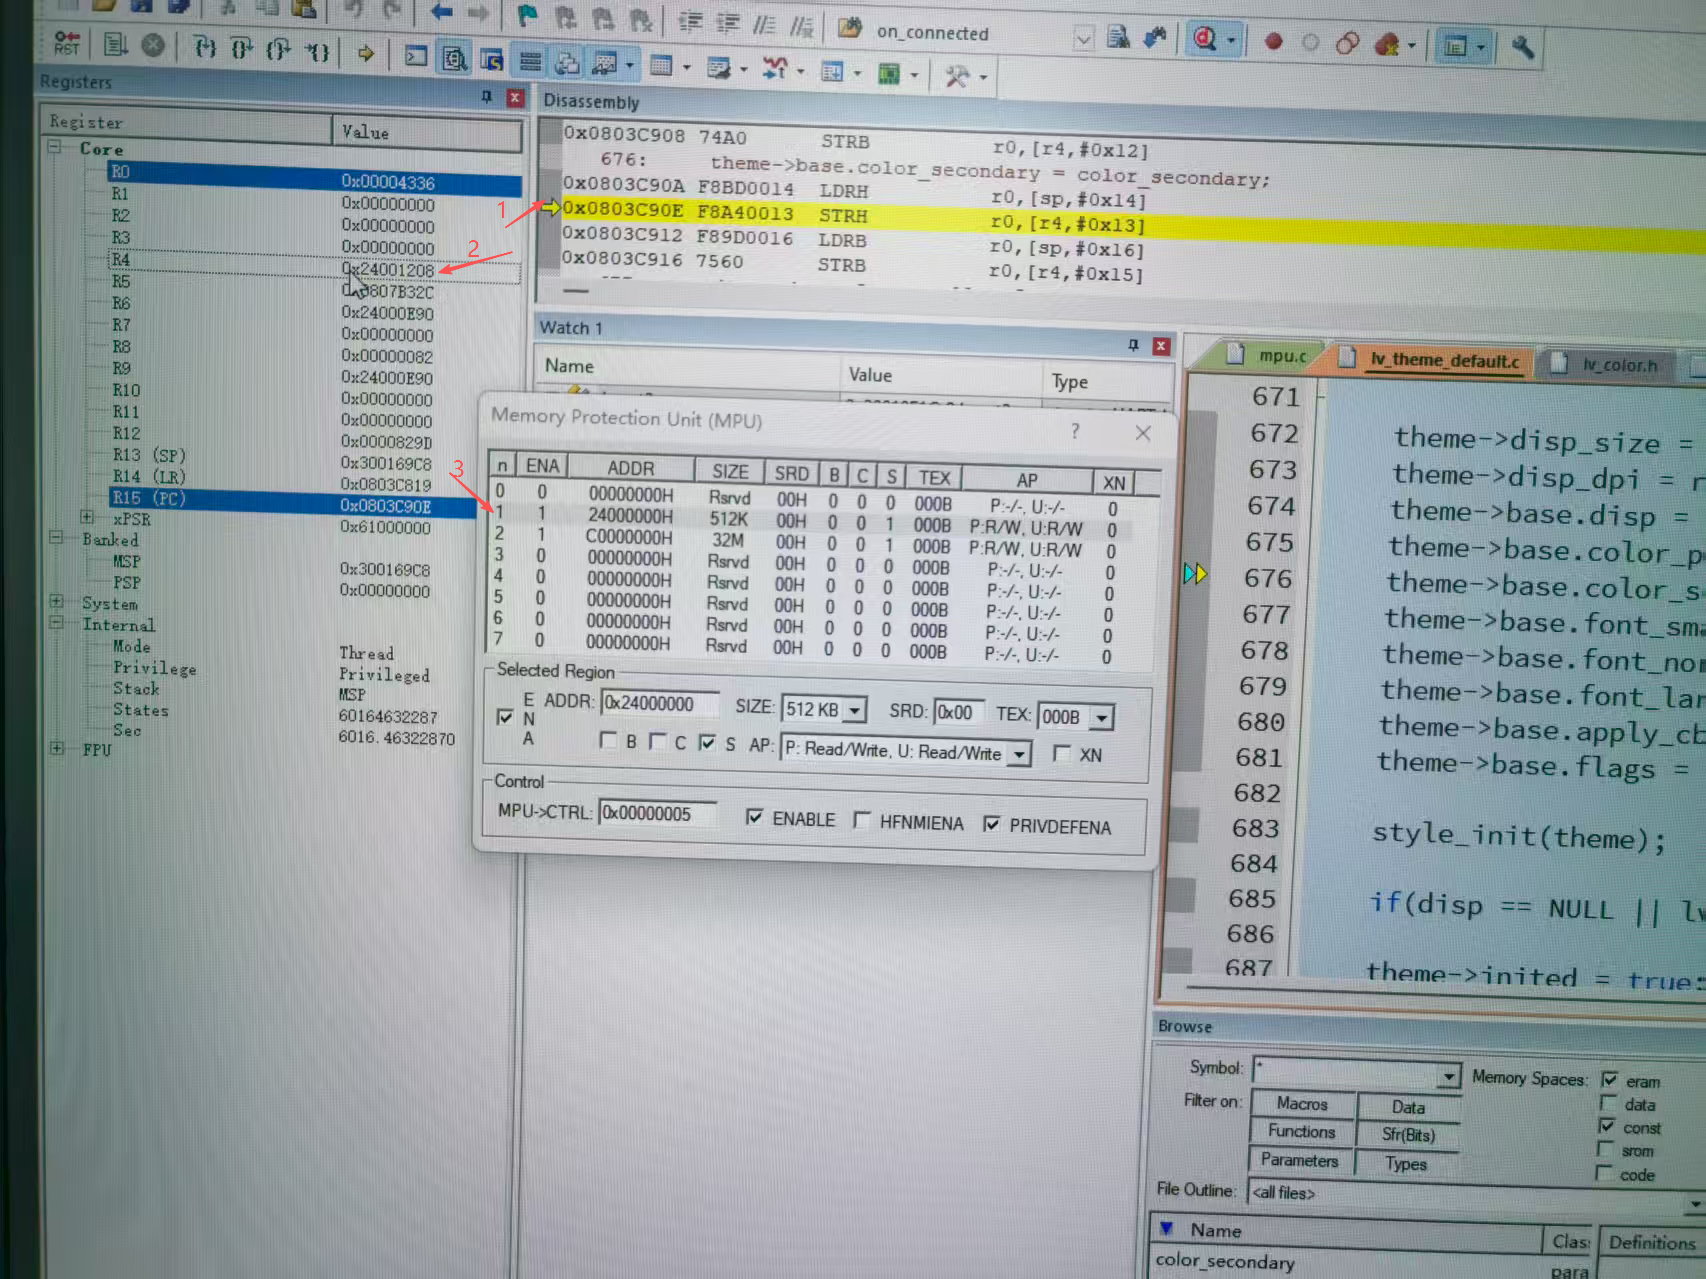1706x1279 pixels.
Task: Click the Step Over debug icon
Action: tap(243, 49)
